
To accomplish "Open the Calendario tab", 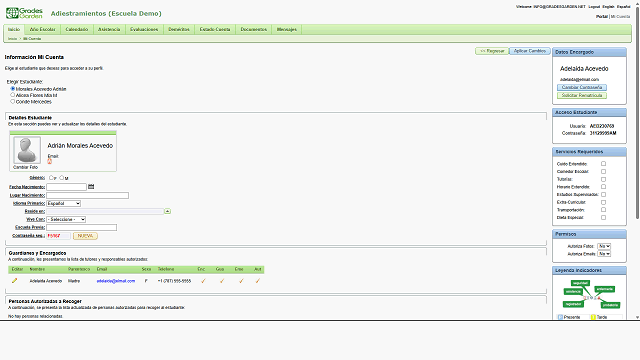I will [x=77, y=29].
